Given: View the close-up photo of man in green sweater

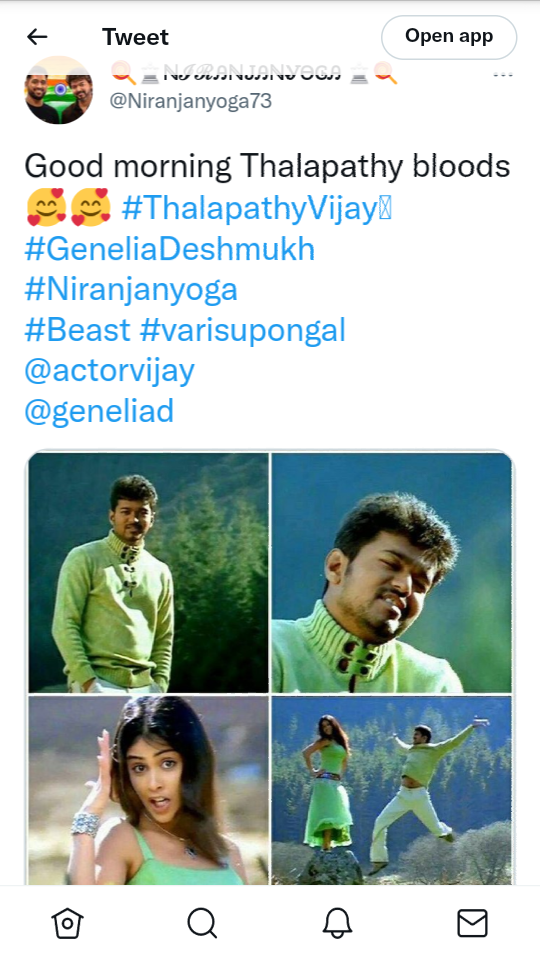Looking at the screenshot, I should click(391, 572).
